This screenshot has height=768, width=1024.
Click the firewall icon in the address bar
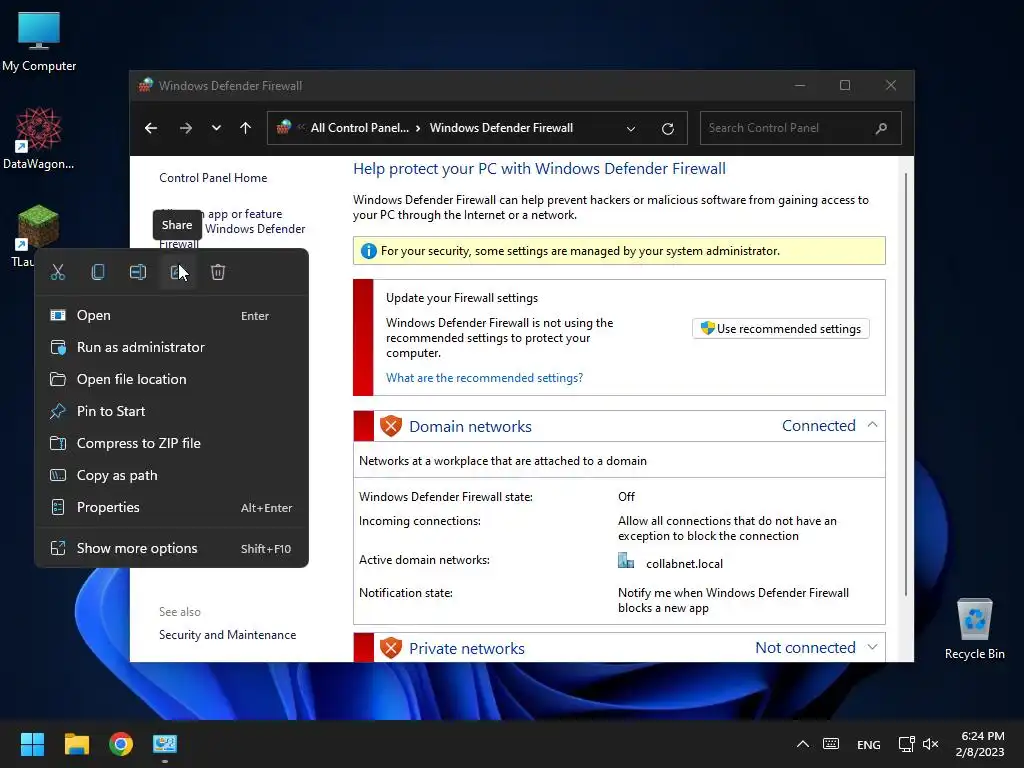point(283,127)
